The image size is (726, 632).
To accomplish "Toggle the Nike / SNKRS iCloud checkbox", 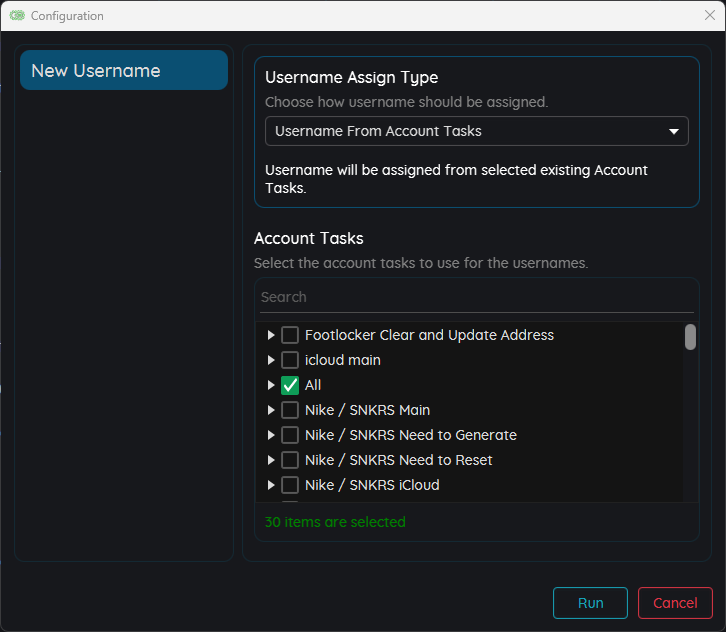I will [290, 485].
